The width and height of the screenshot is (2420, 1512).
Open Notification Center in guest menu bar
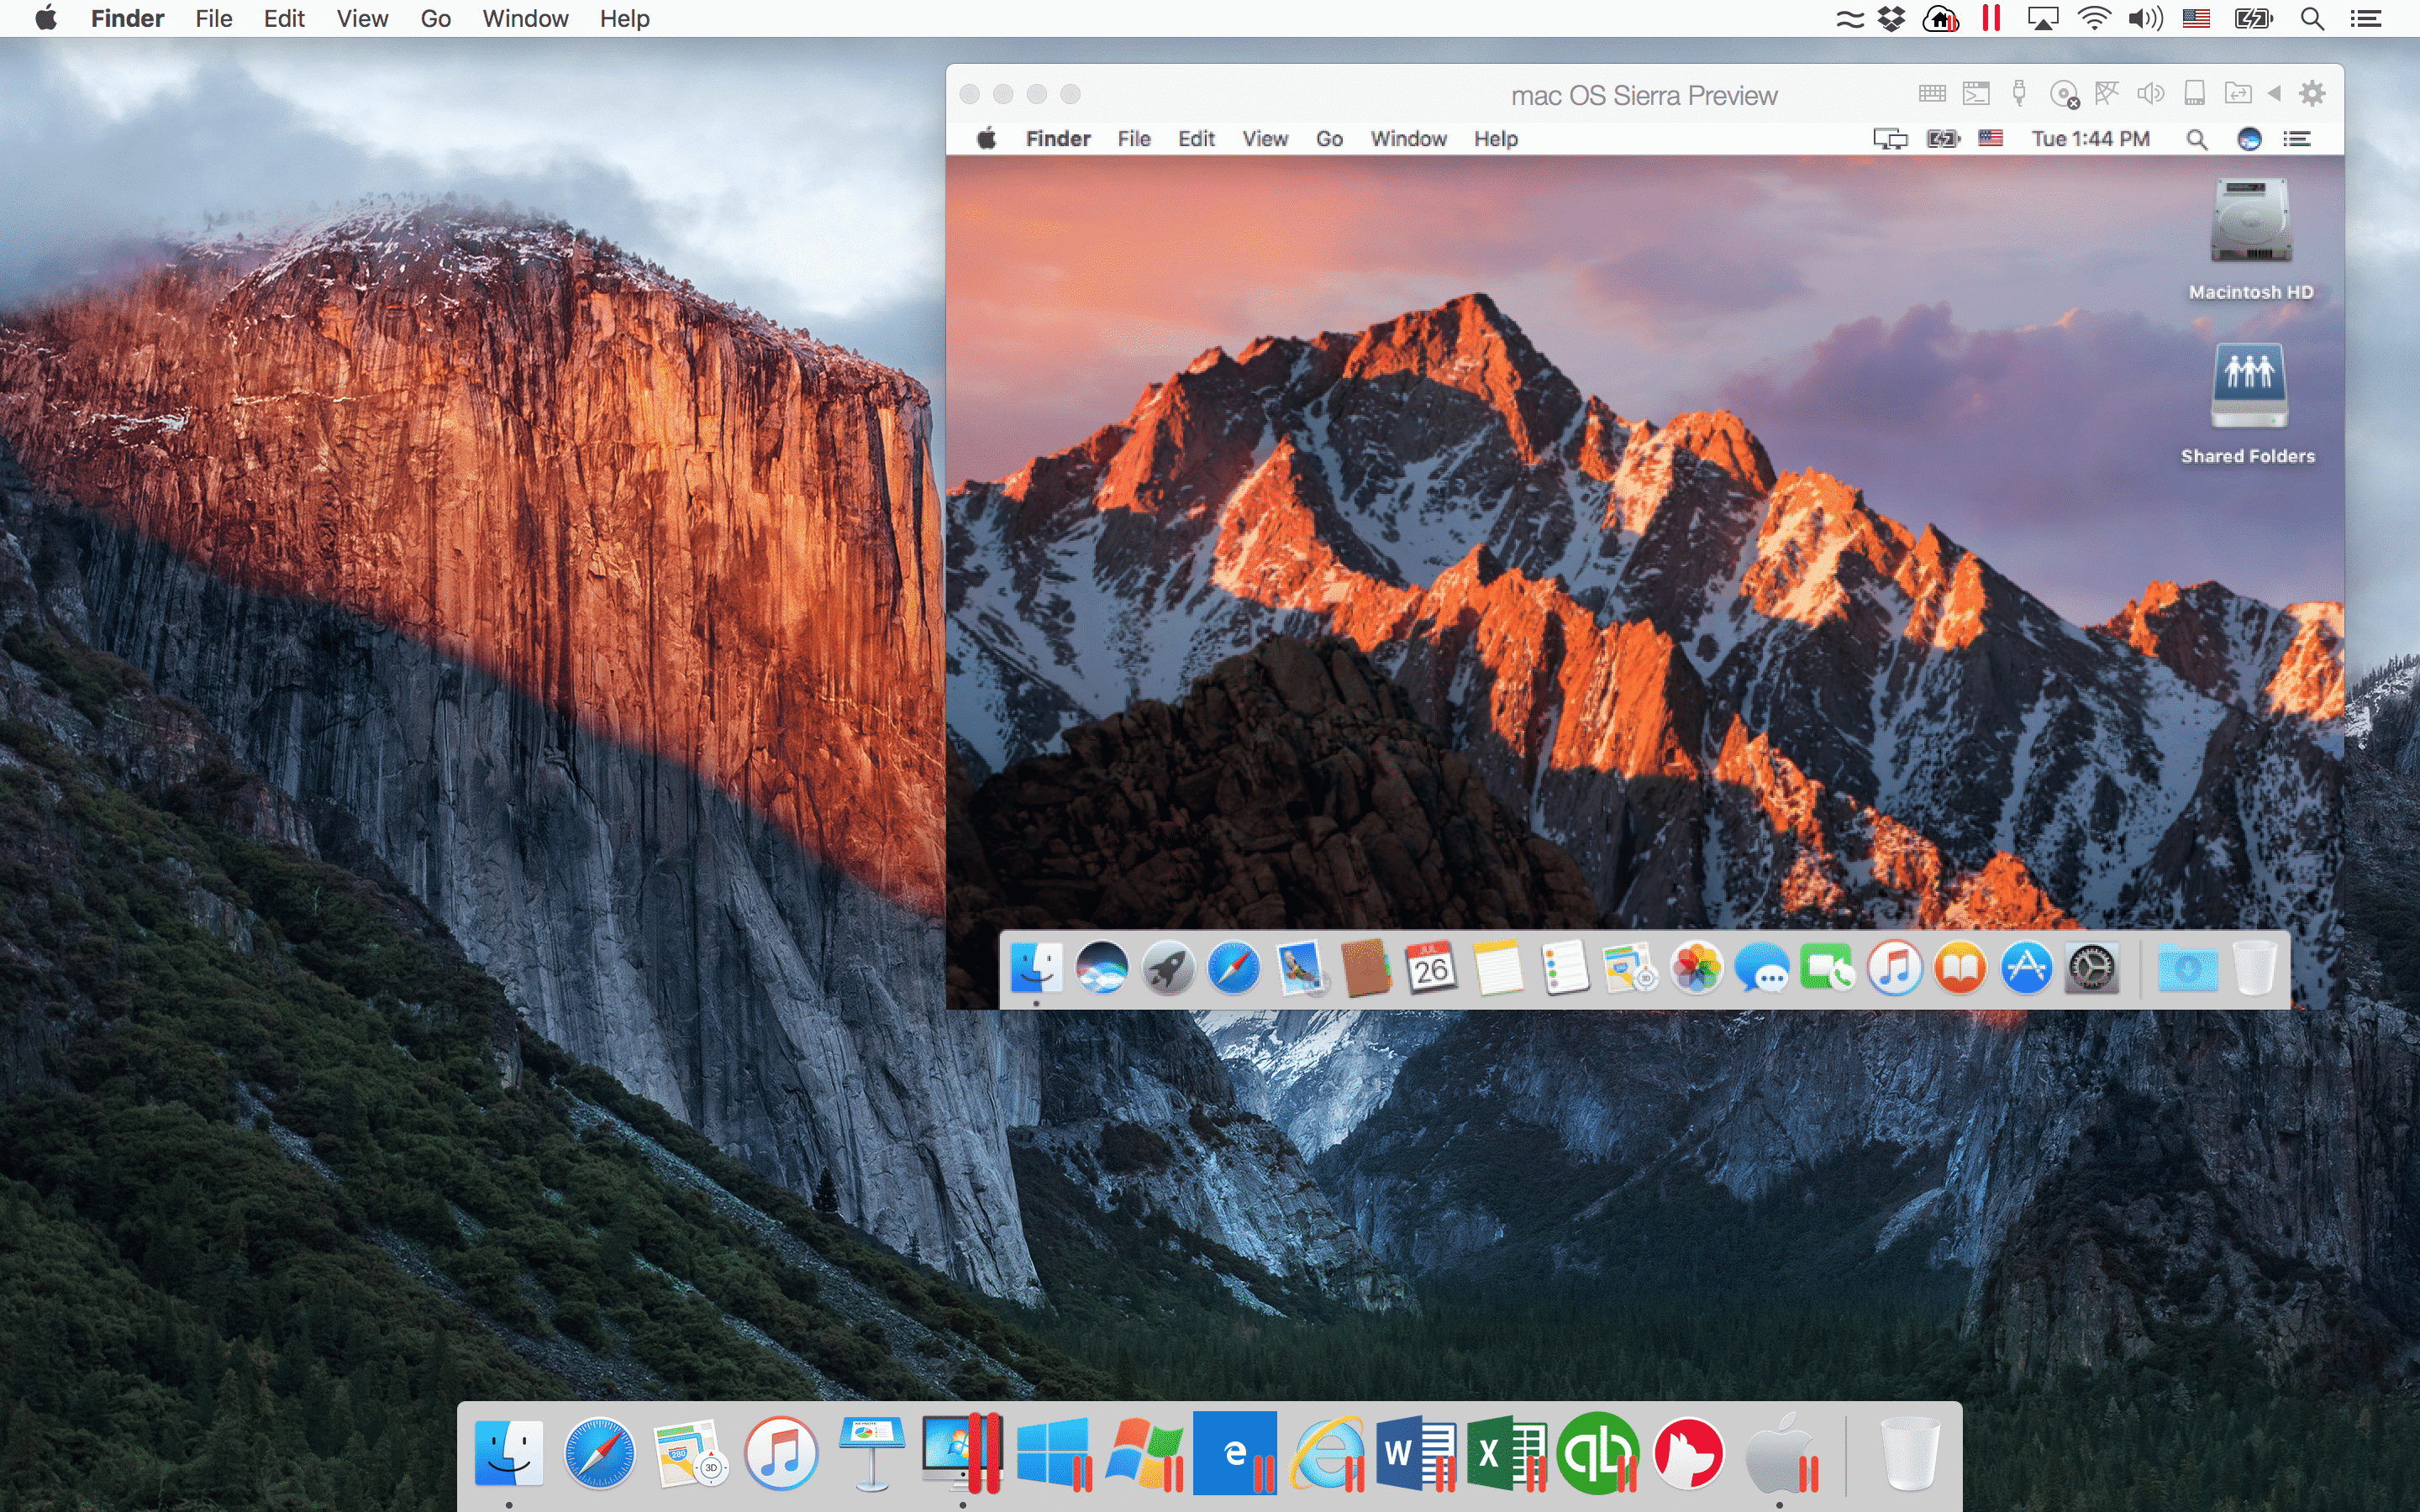click(2297, 139)
